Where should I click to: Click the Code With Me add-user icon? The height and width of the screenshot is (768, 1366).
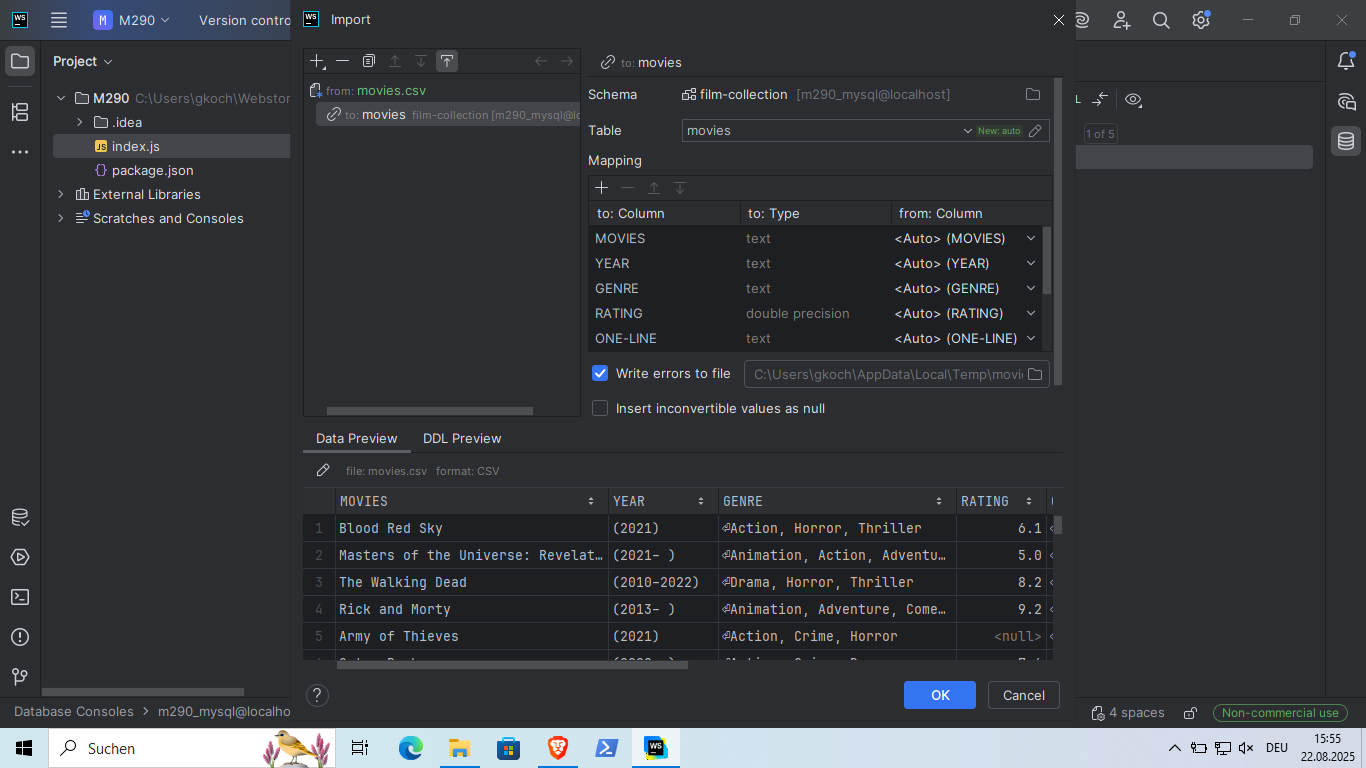click(x=1121, y=20)
